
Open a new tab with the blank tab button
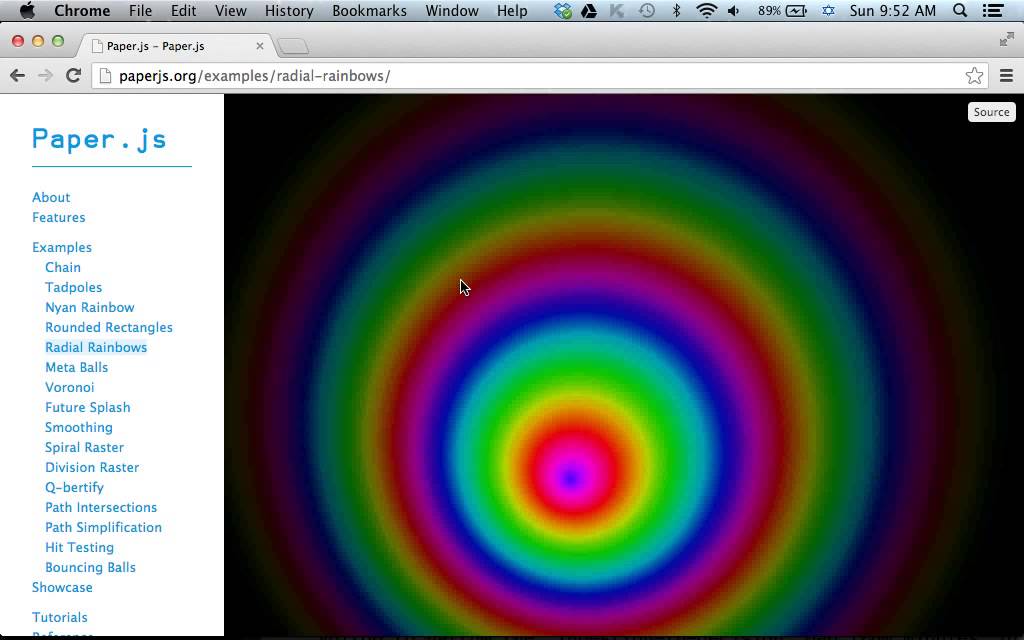coord(293,46)
